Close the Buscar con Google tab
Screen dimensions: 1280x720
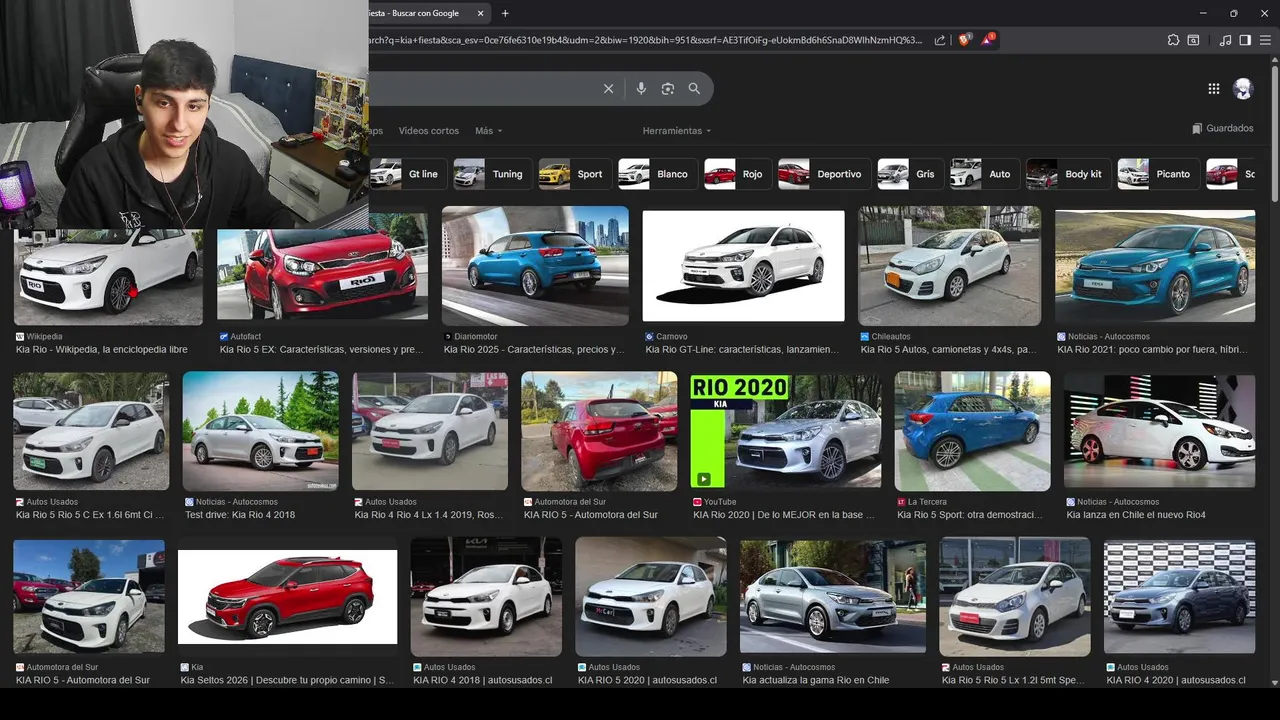click(x=481, y=13)
